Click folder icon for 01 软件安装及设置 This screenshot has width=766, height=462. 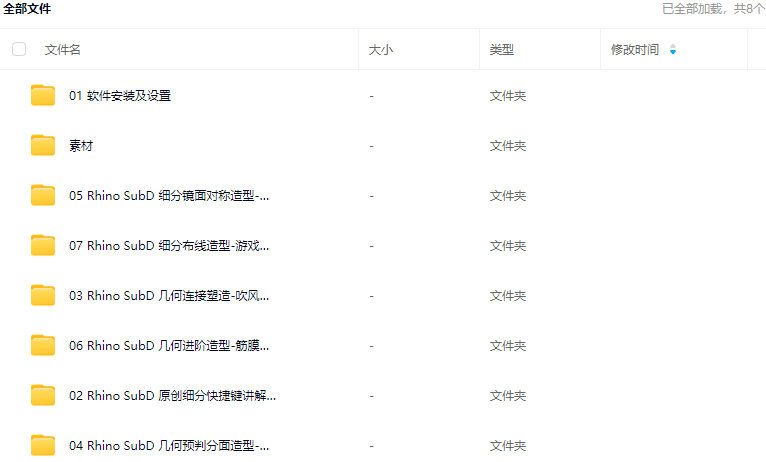pos(43,96)
